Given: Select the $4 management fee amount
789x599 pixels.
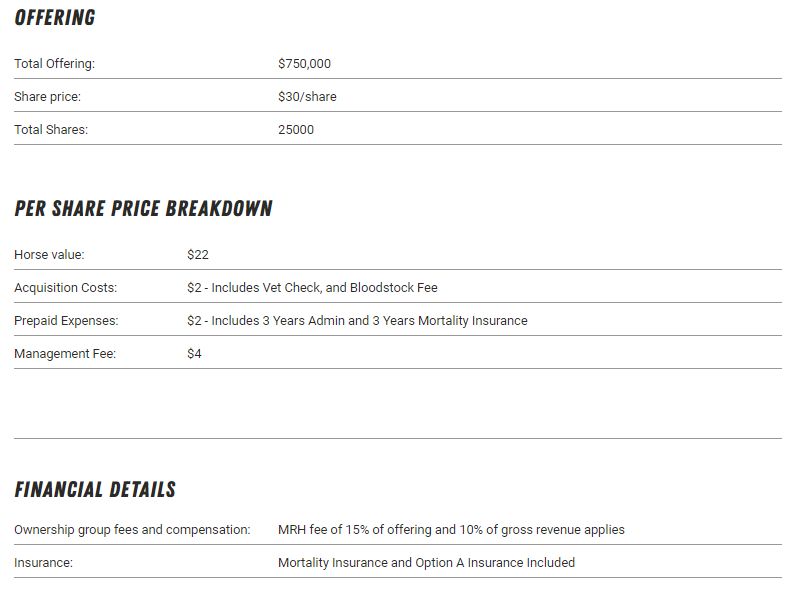Looking at the screenshot, I should tap(194, 354).
